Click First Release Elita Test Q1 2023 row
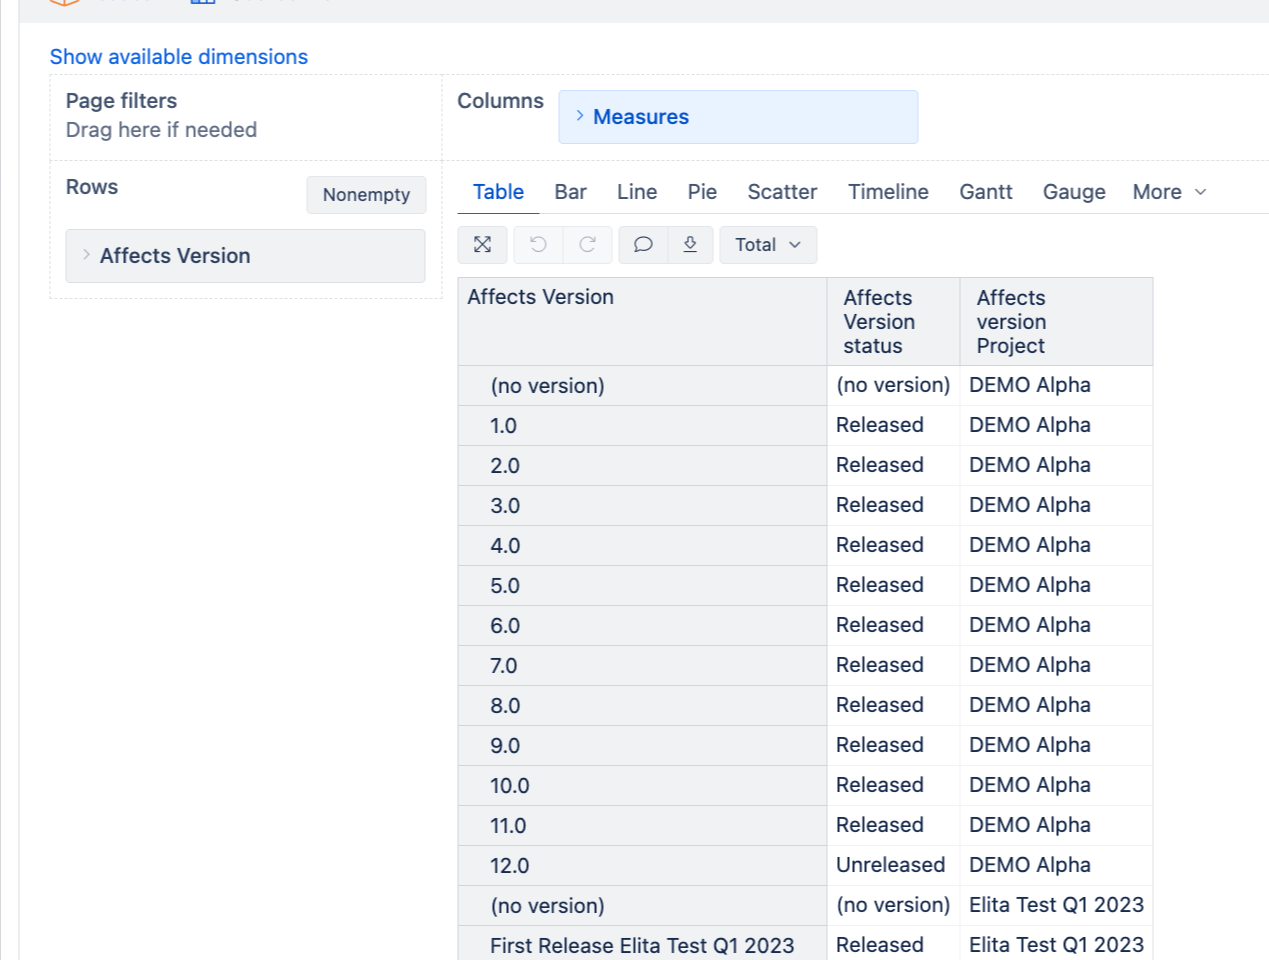The image size is (1269, 960). click(x=641, y=945)
